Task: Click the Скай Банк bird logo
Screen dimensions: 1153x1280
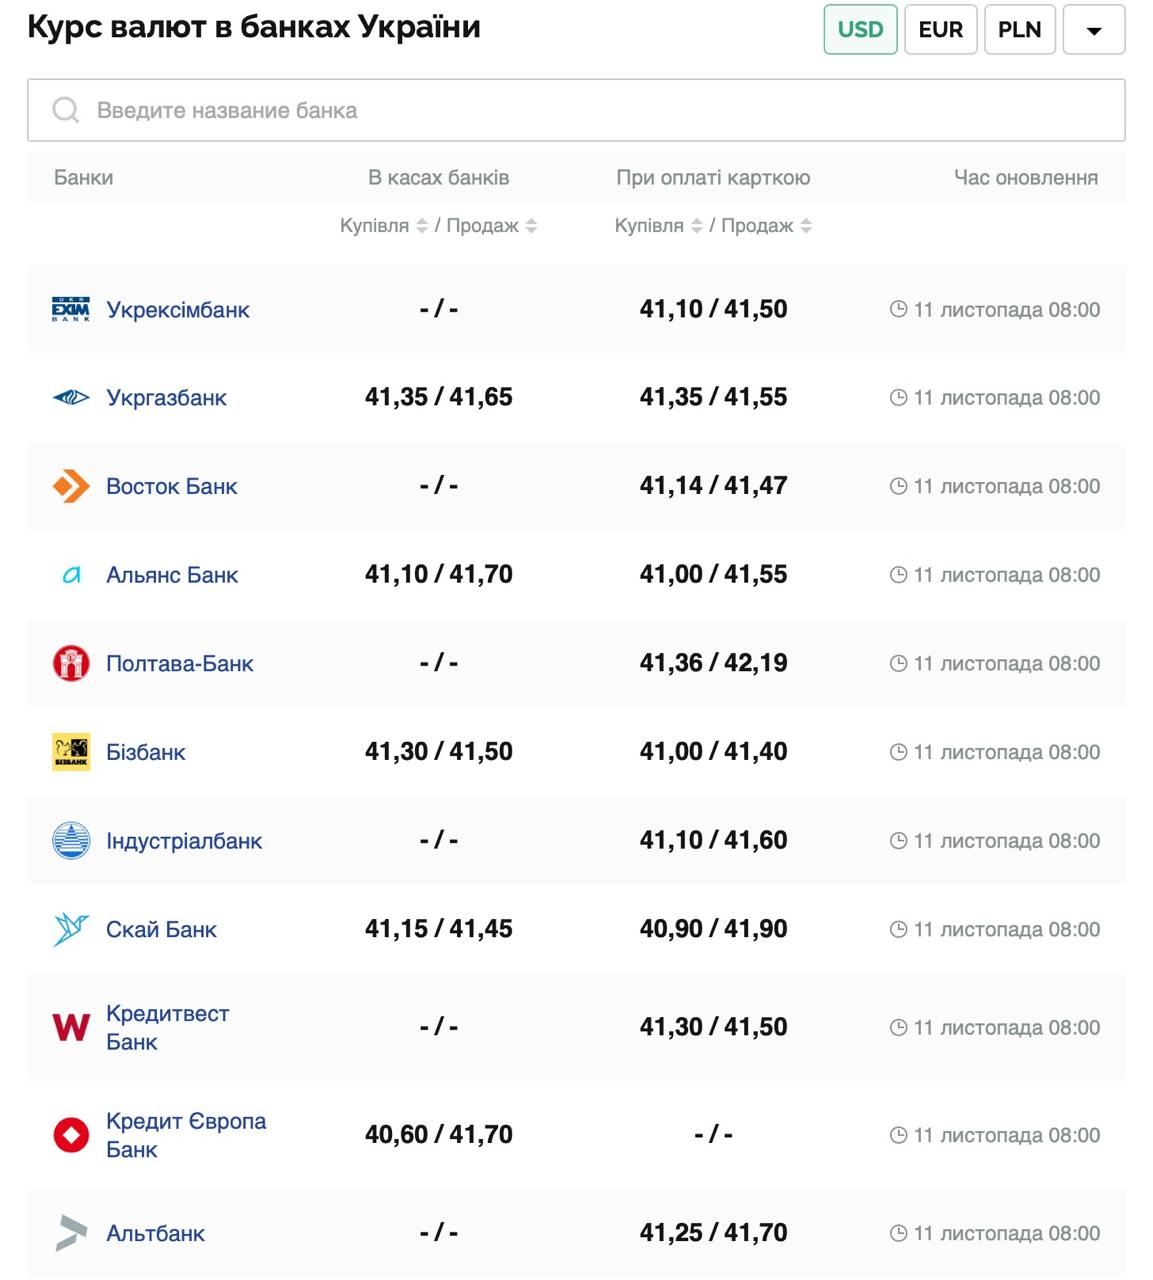Action: click(x=71, y=929)
